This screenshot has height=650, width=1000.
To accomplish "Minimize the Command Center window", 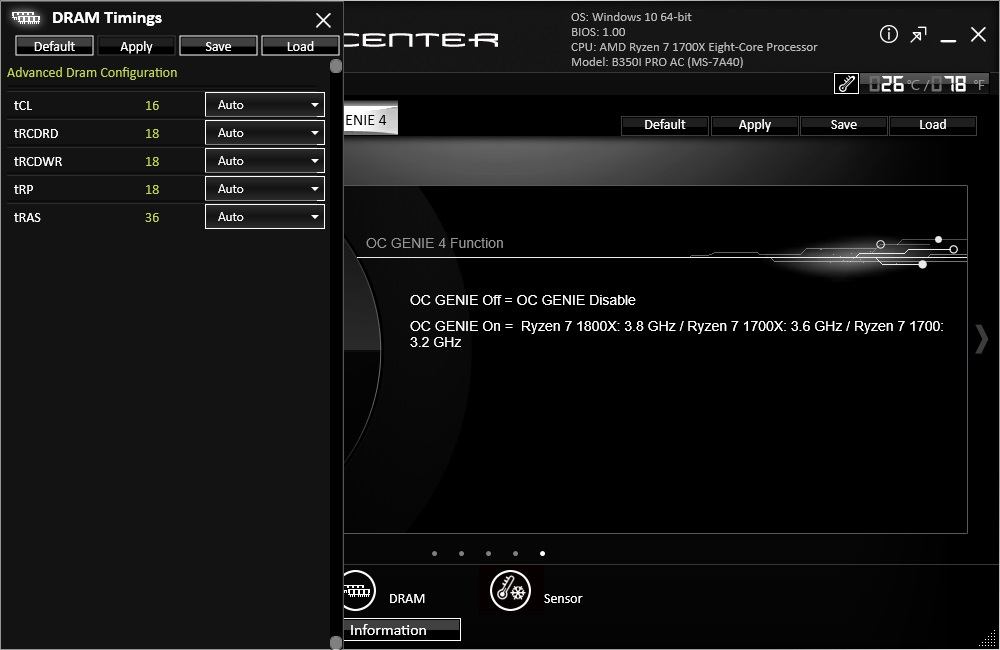I will coord(948,39).
